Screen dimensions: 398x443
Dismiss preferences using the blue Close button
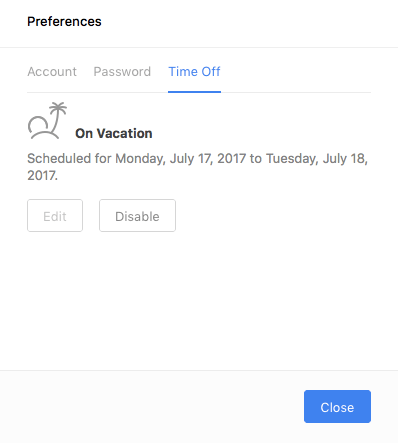[337, 407]
